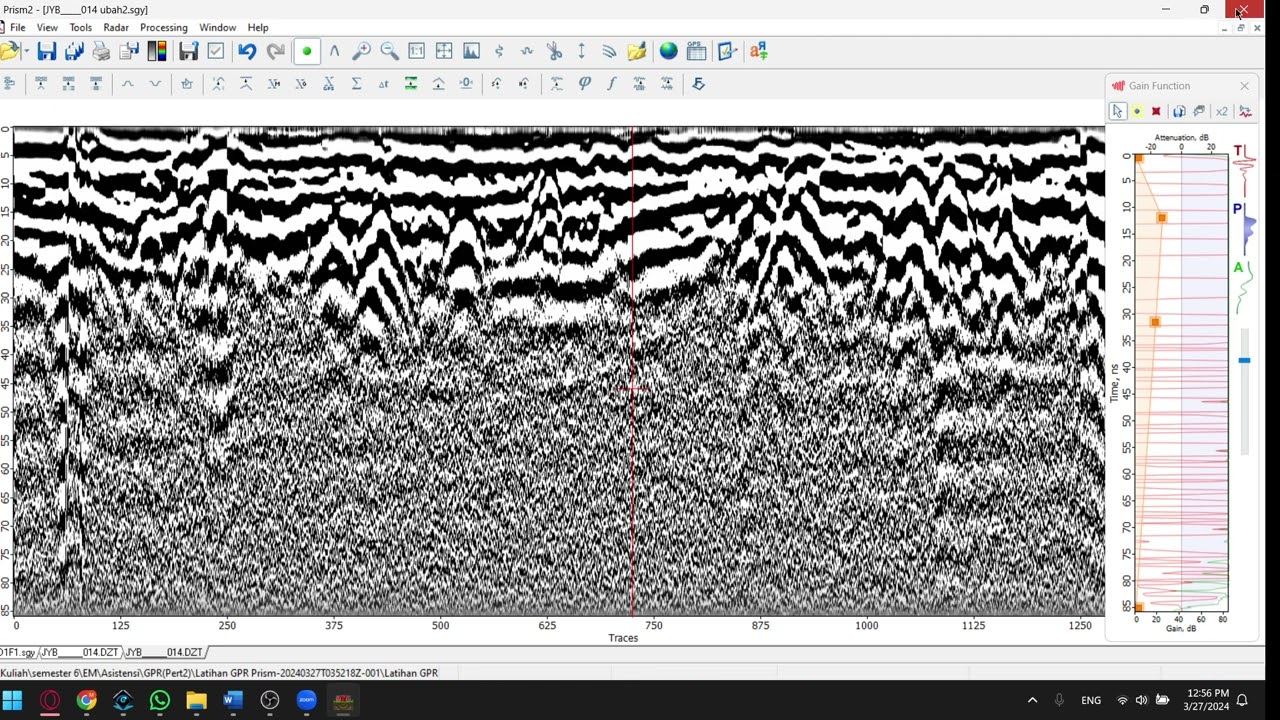Open the GPS table icon
The image size is (1280, 720).
click(x=697, y=51)
